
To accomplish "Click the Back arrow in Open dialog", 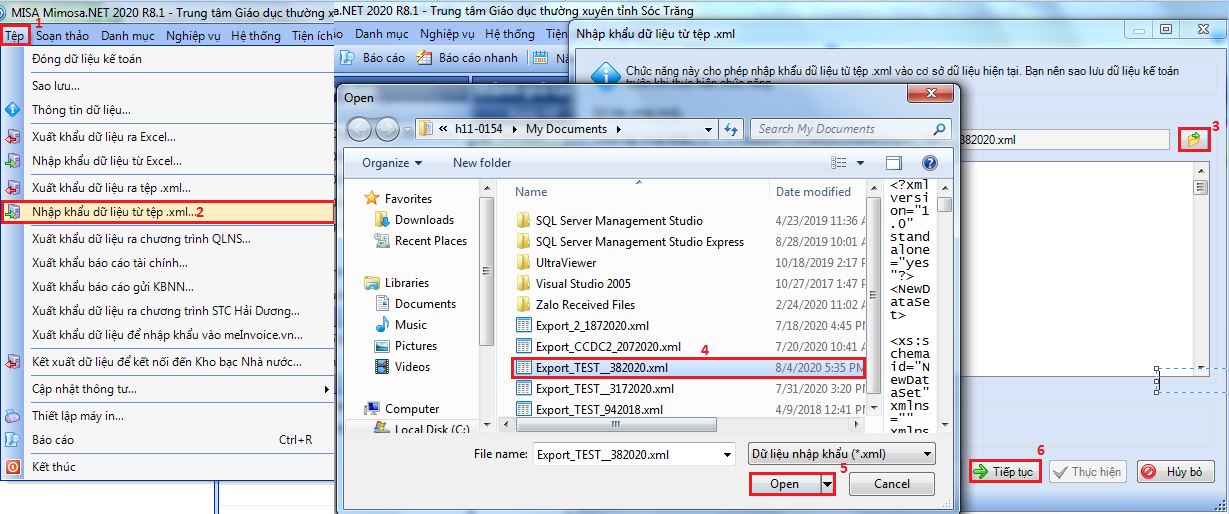I will 360,129.
